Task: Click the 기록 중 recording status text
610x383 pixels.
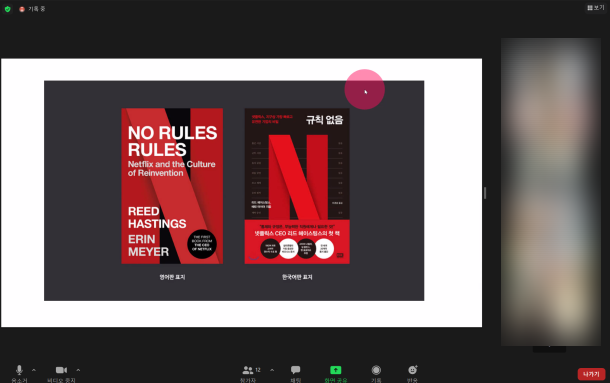Action: tap(37, 9)
